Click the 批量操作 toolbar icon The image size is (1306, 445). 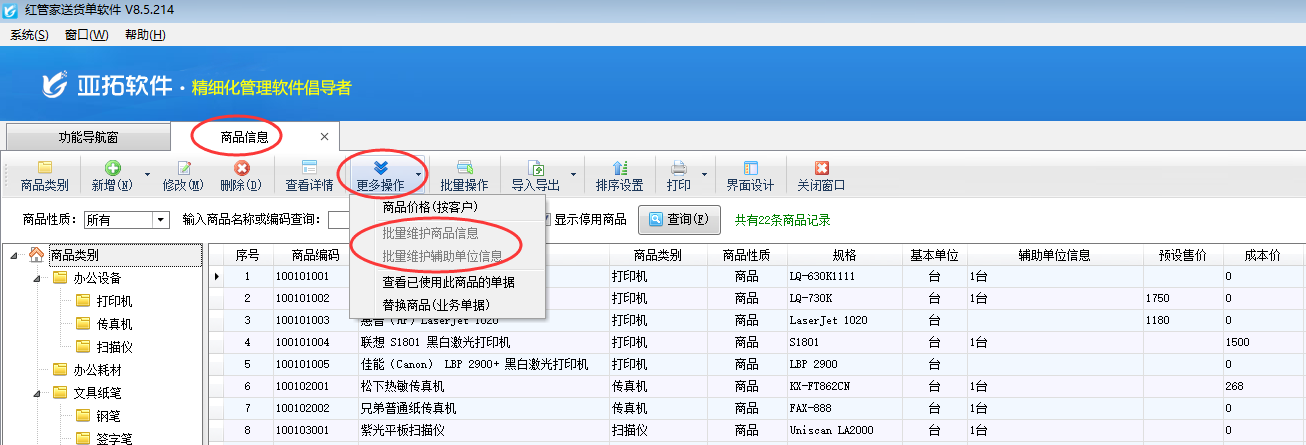tap(464, 175)
